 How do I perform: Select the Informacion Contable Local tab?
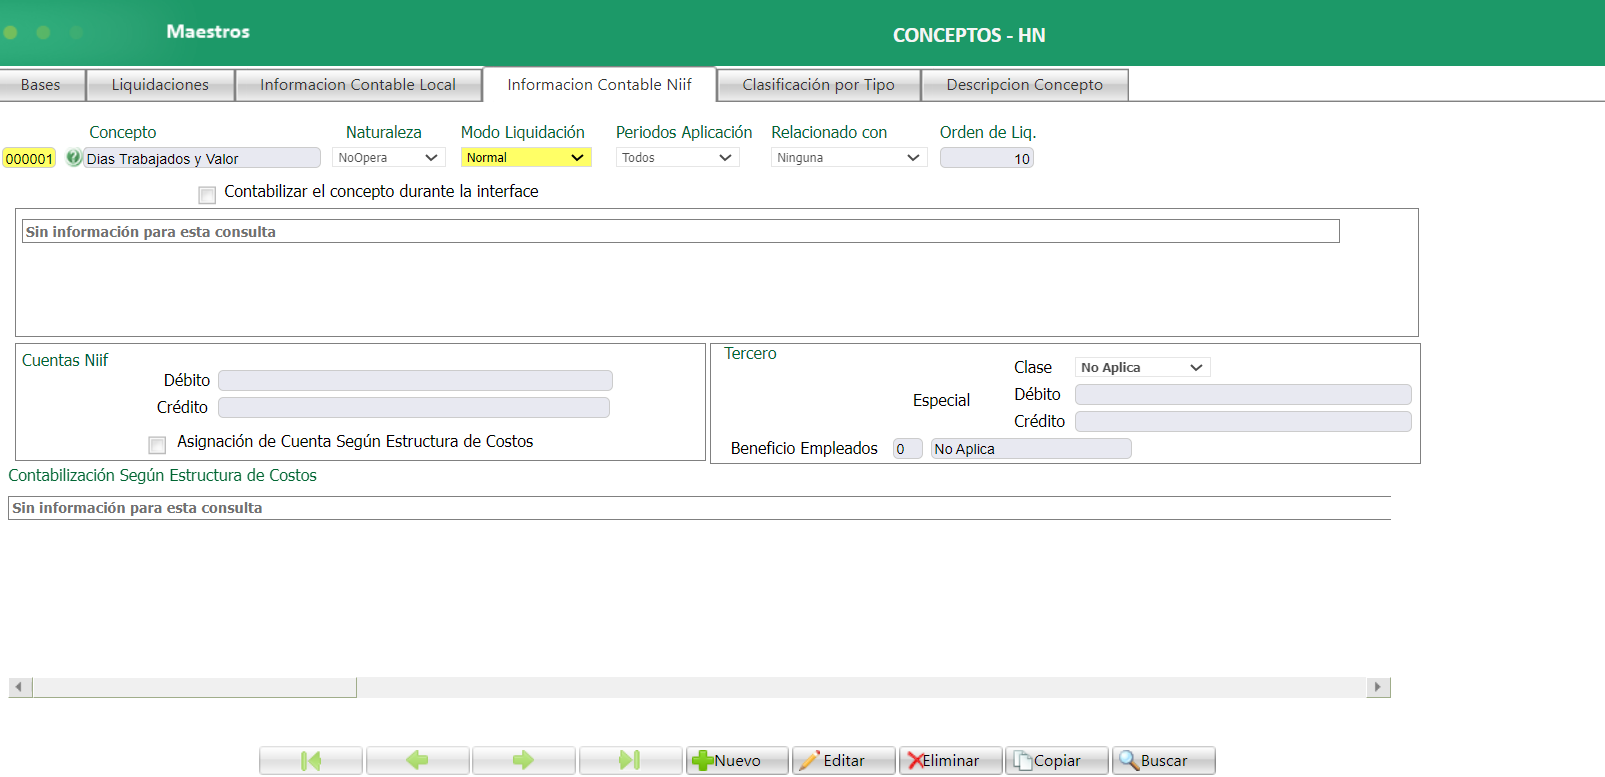(358, 85)
